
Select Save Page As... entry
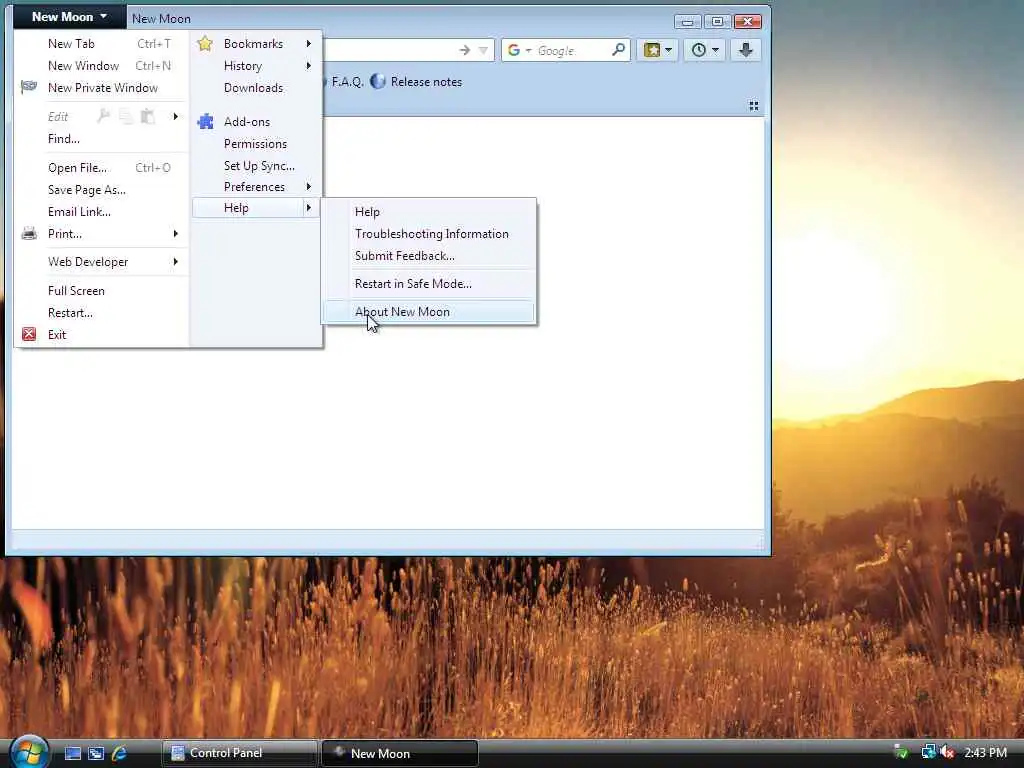[x=86, y=190]
